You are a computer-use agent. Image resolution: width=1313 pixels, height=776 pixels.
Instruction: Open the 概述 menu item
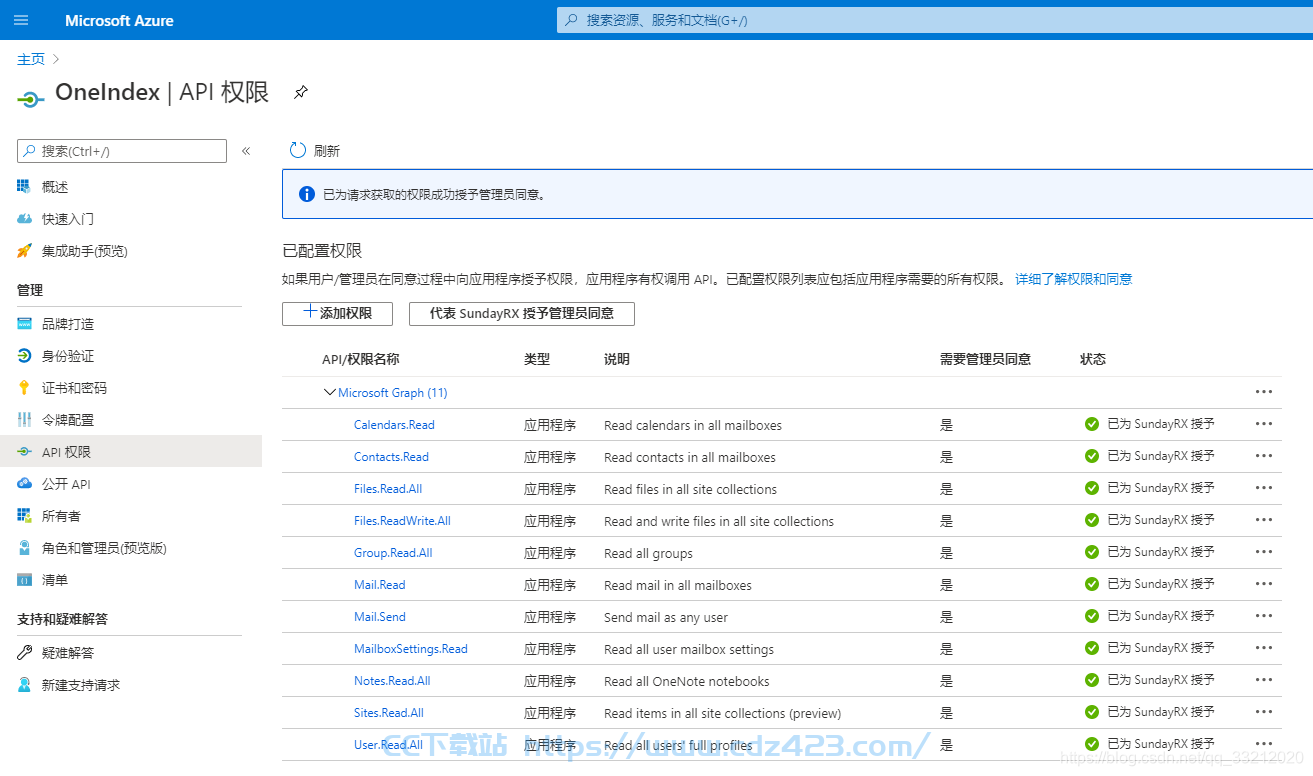point(55,187)
